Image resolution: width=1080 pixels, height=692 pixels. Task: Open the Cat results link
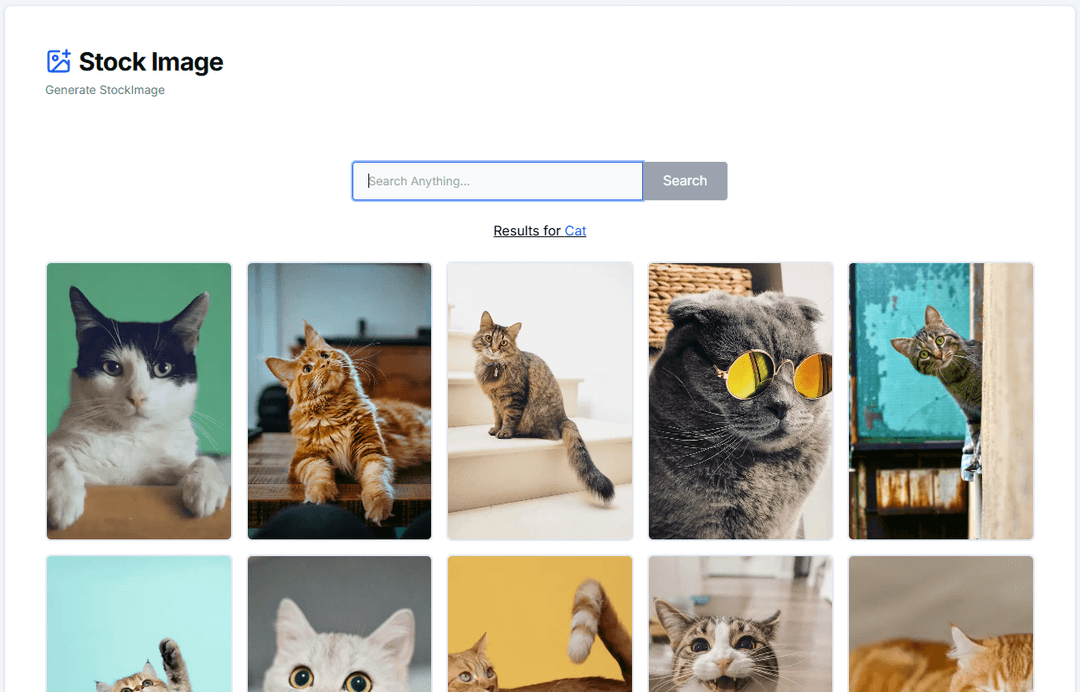(575, 231)
